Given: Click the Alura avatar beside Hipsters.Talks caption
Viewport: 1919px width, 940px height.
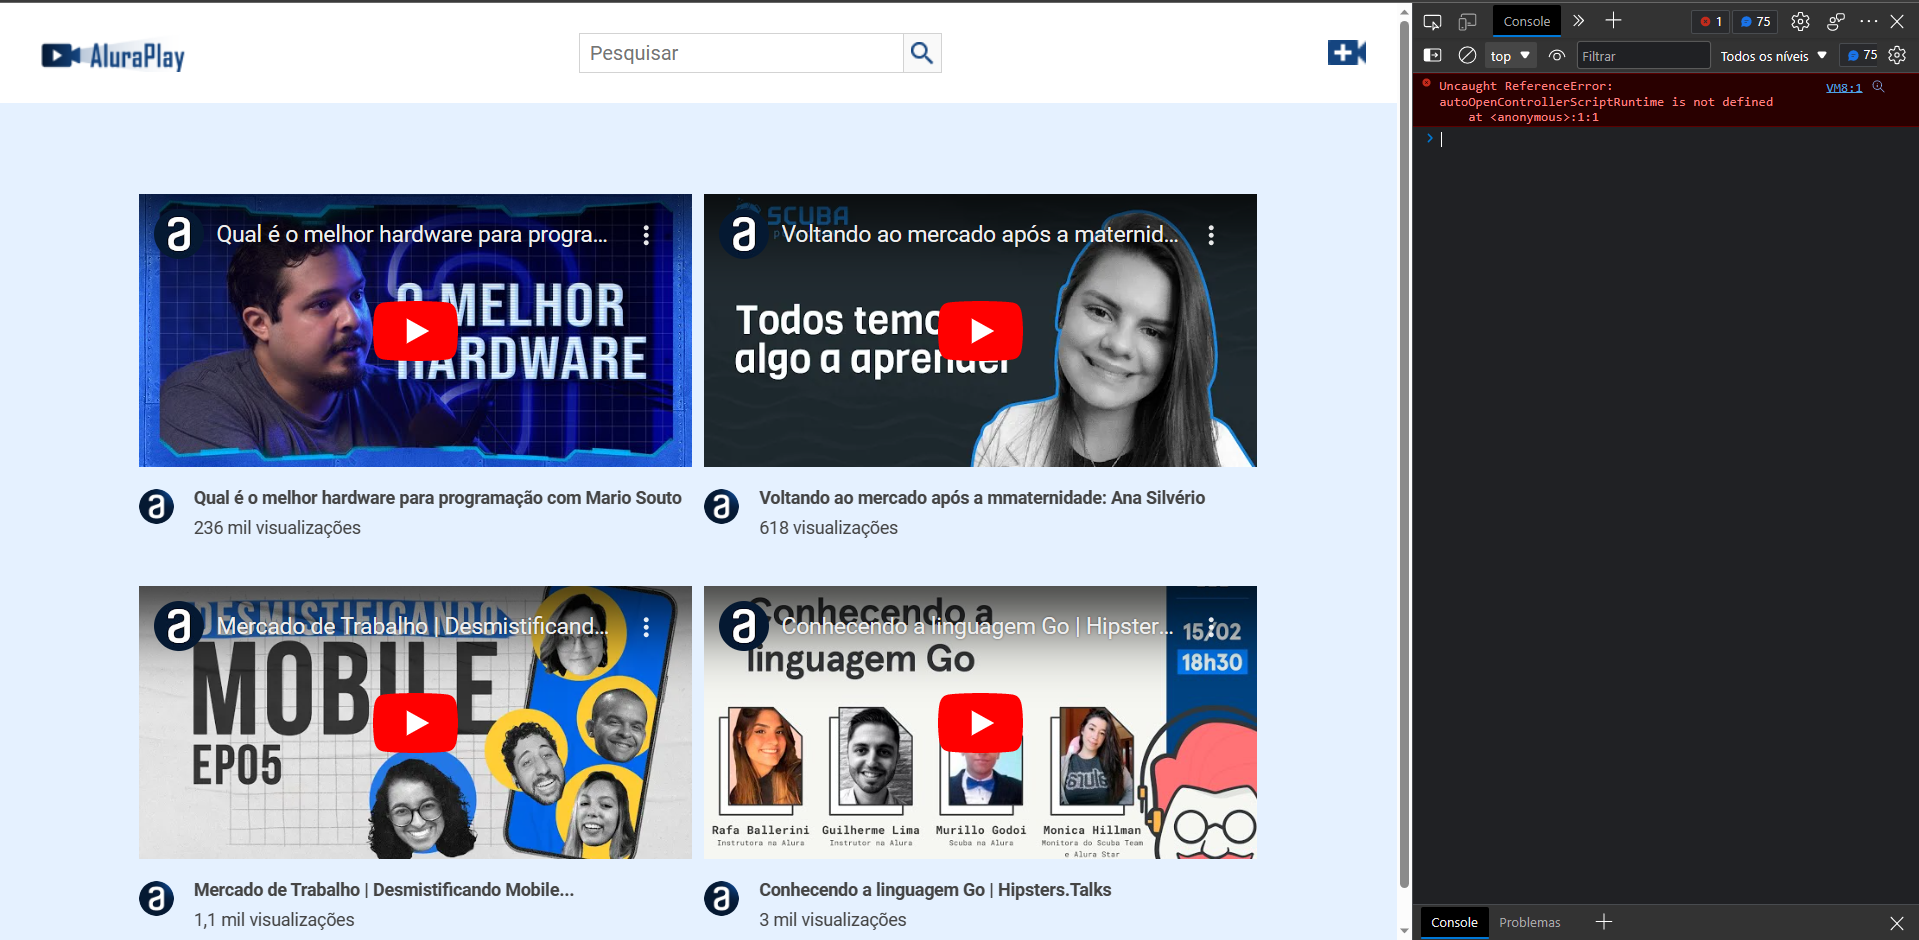Looking at the screenshot, I should tap(721, 898).
